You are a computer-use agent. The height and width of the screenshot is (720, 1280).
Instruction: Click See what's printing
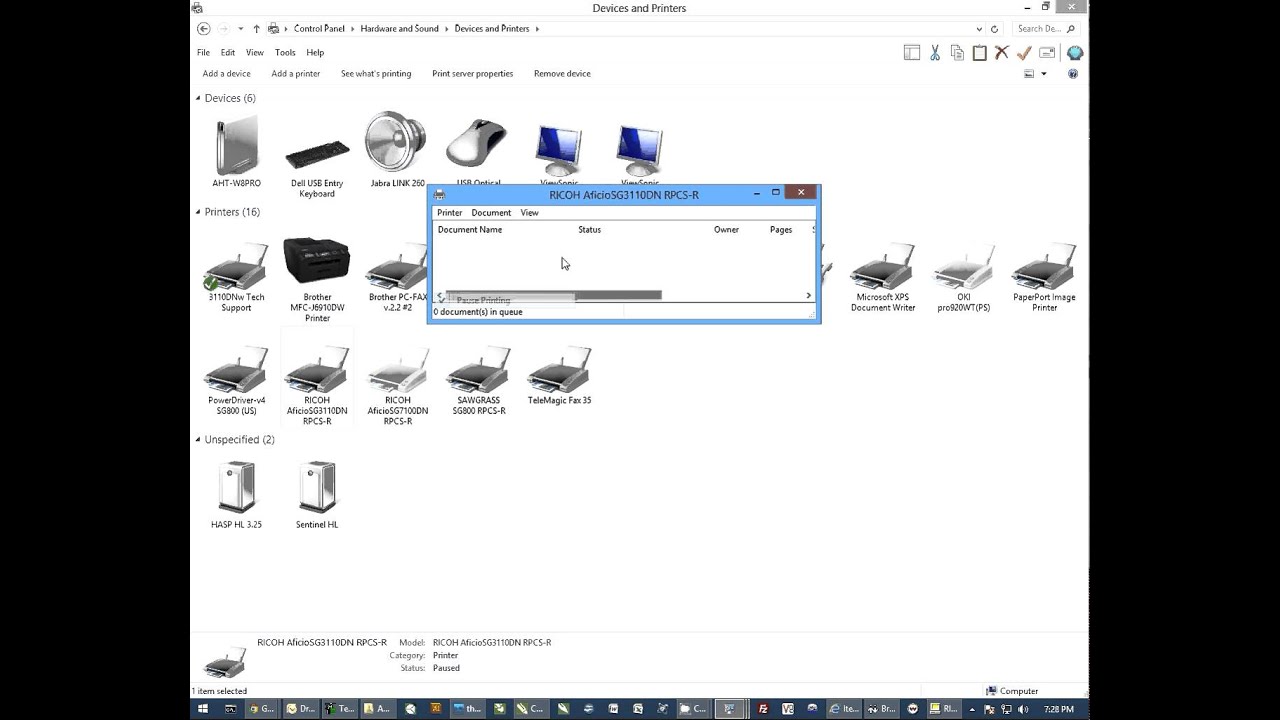[376, 74]
